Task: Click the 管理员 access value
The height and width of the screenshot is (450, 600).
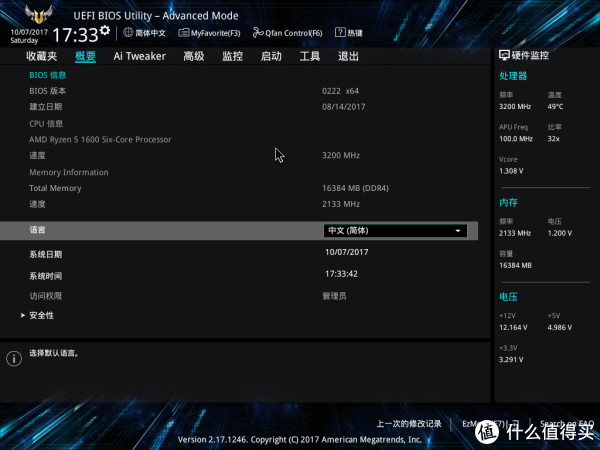Action: [334, 296]
